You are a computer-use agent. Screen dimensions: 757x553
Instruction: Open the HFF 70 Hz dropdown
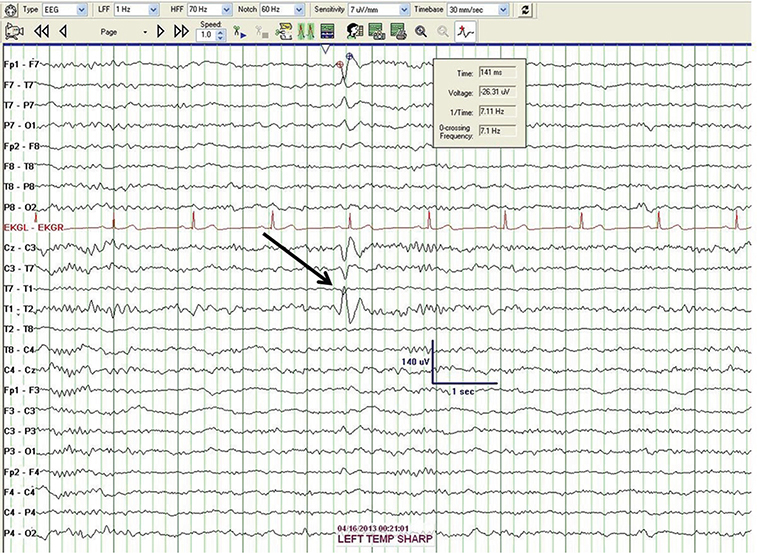pos(211,9)
